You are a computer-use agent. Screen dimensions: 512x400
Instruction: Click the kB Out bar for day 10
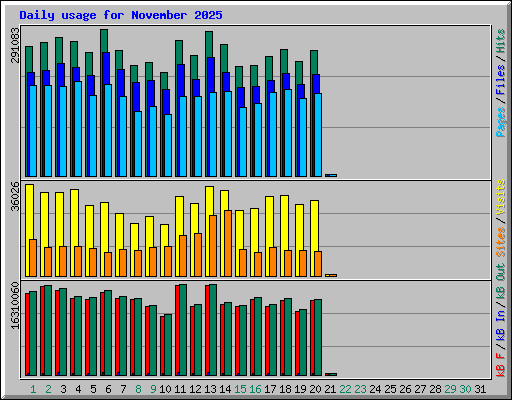click(x=168, y=345)
